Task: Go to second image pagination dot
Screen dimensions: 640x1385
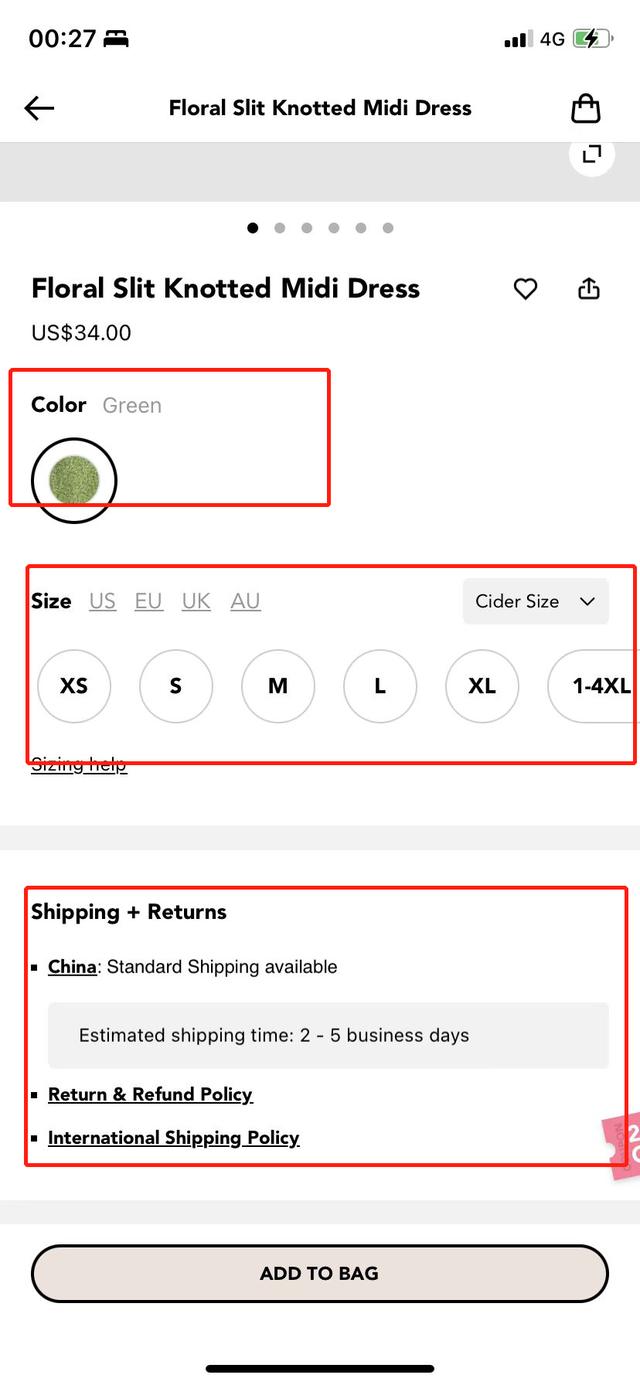Action: point(280,228)
